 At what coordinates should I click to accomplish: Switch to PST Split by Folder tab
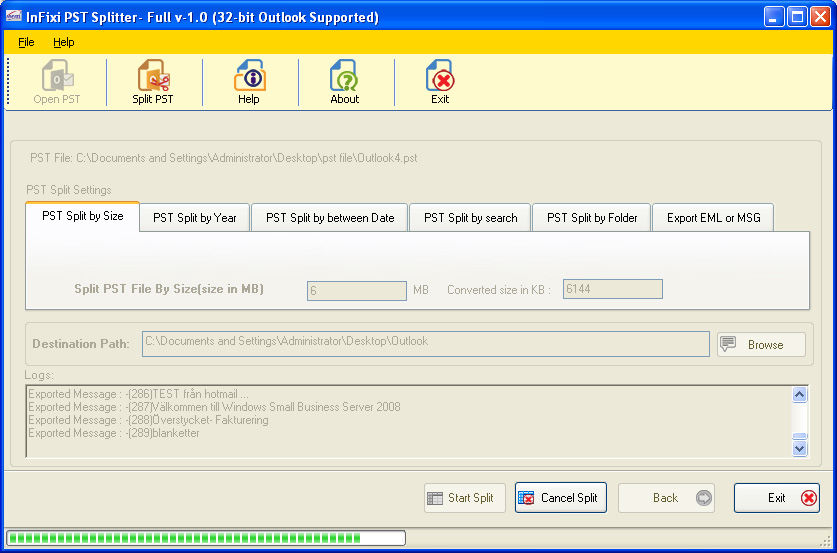592,218
